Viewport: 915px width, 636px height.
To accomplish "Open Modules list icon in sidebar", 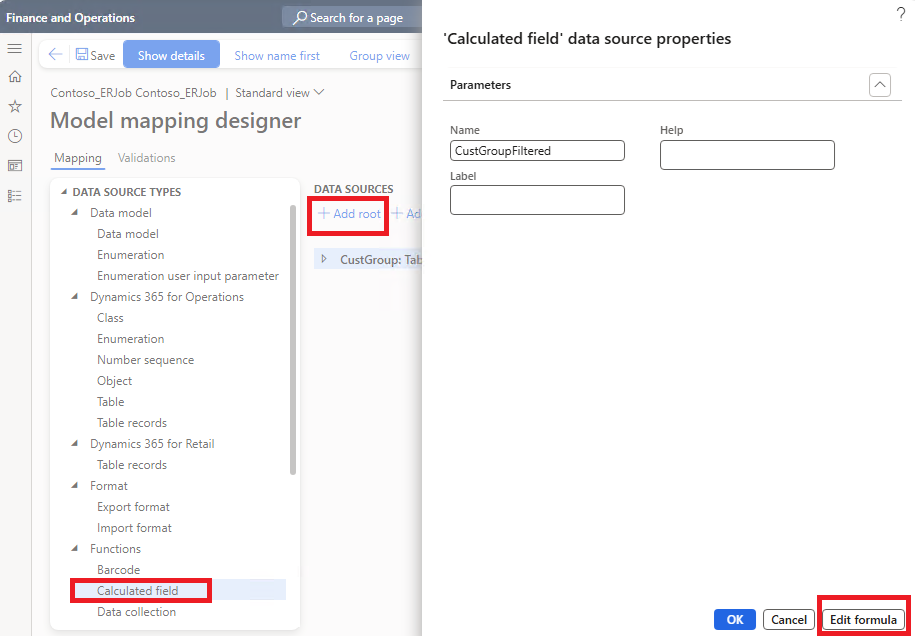I will pos(15,195).
